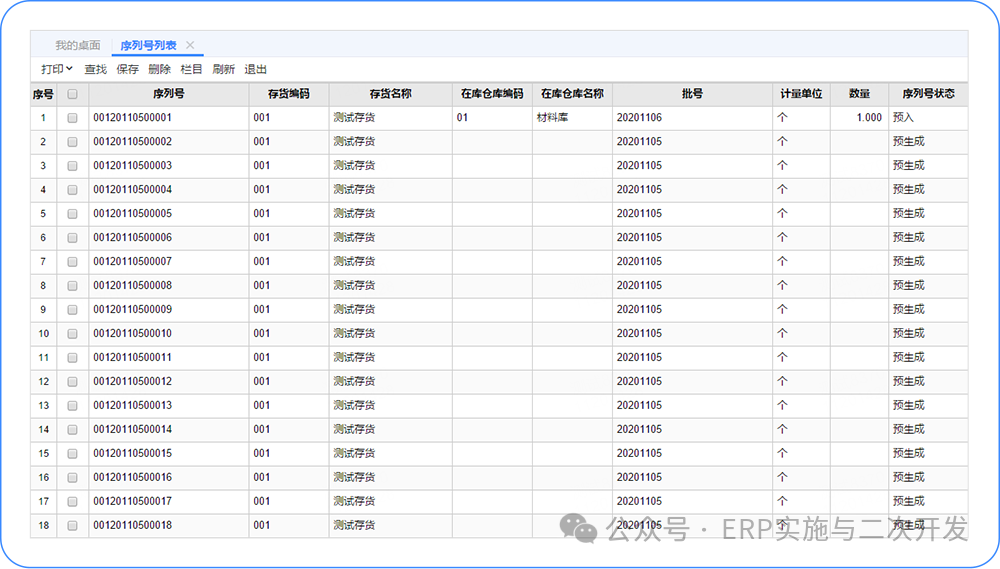This screenshot has height=569, width=1000.
Task: Check the checkbox for row 1
Action: 73,118
